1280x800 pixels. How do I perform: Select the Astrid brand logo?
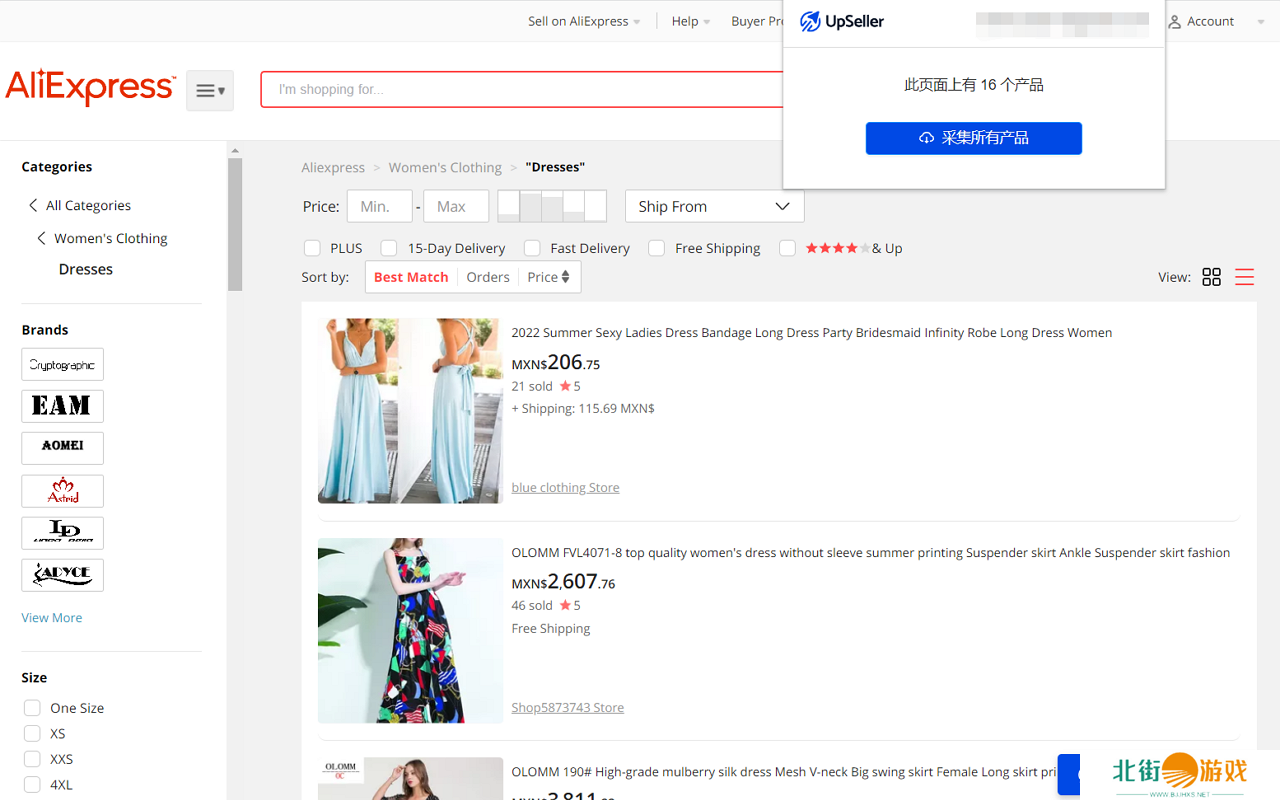(62, 491)
